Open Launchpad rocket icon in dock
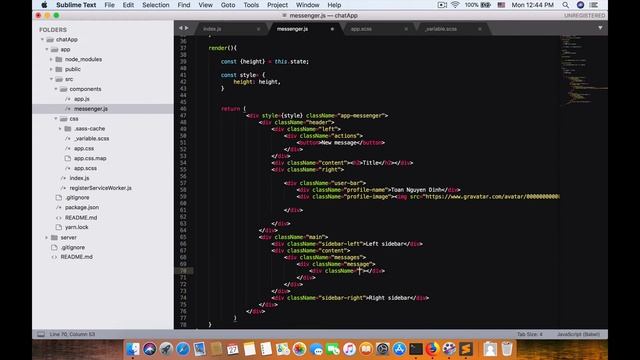The height and width of the screenshot is (360, 640). coord(166,349)
